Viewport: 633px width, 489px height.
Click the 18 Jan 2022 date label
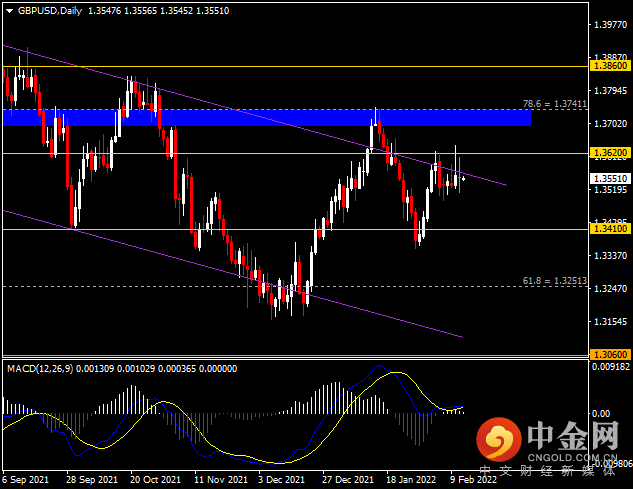[x=411, y=480]
